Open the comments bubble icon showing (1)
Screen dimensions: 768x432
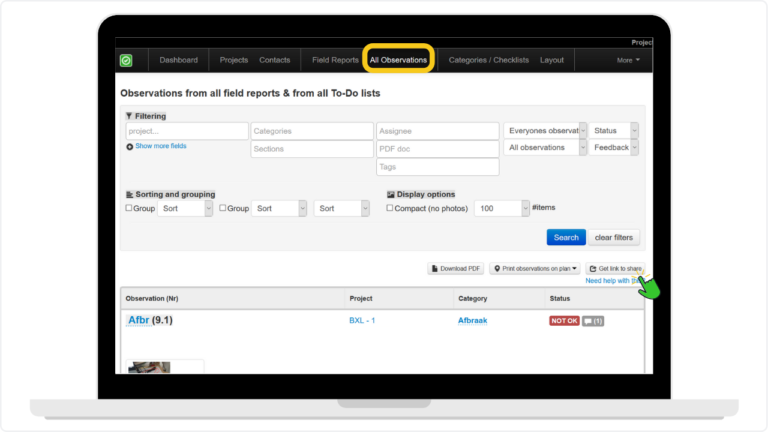593,321
